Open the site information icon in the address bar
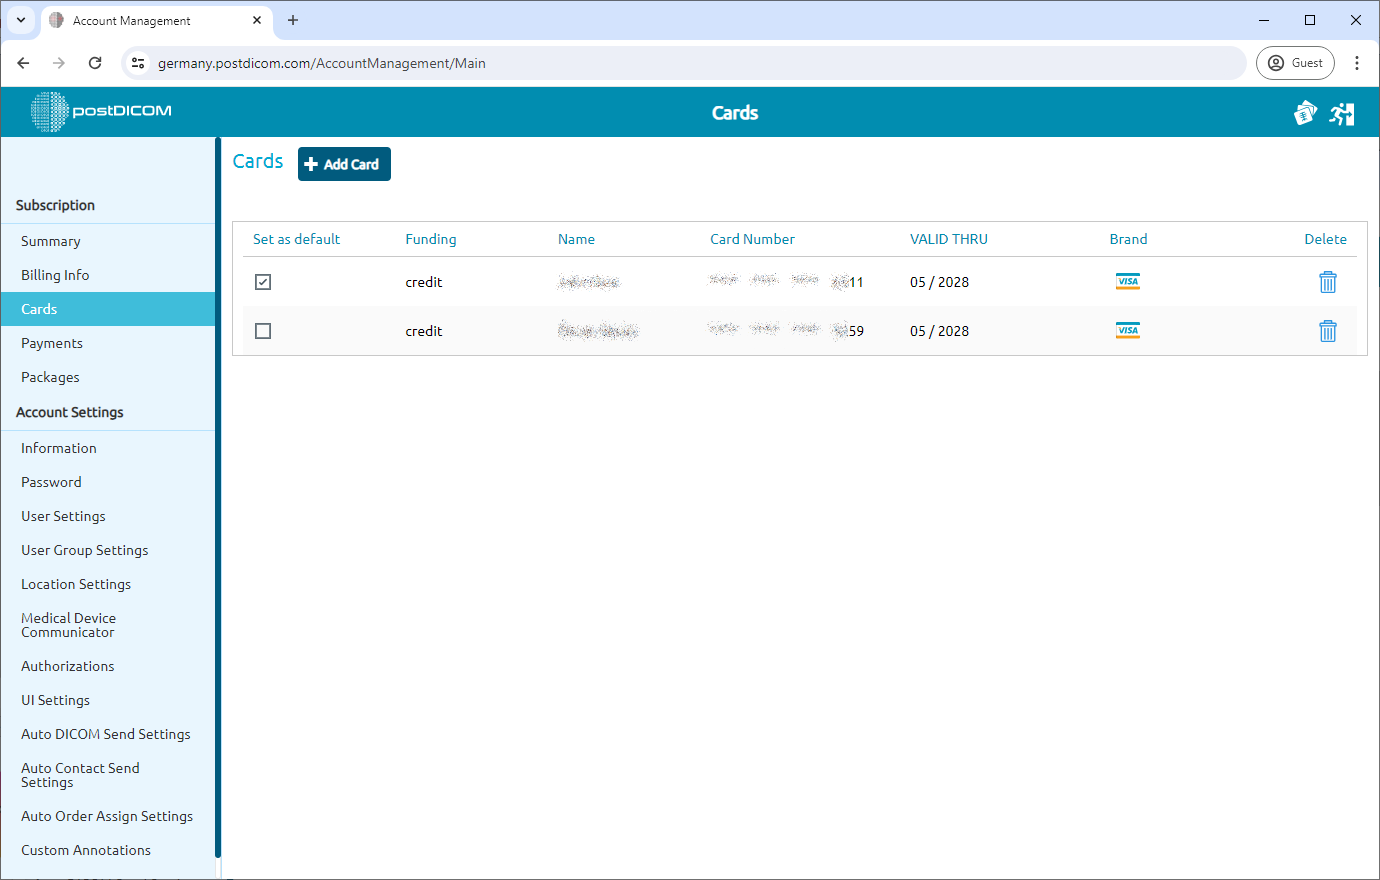The height and width of the screenshot is (880, 1380). pyautogui.click(x=139, y=63)
